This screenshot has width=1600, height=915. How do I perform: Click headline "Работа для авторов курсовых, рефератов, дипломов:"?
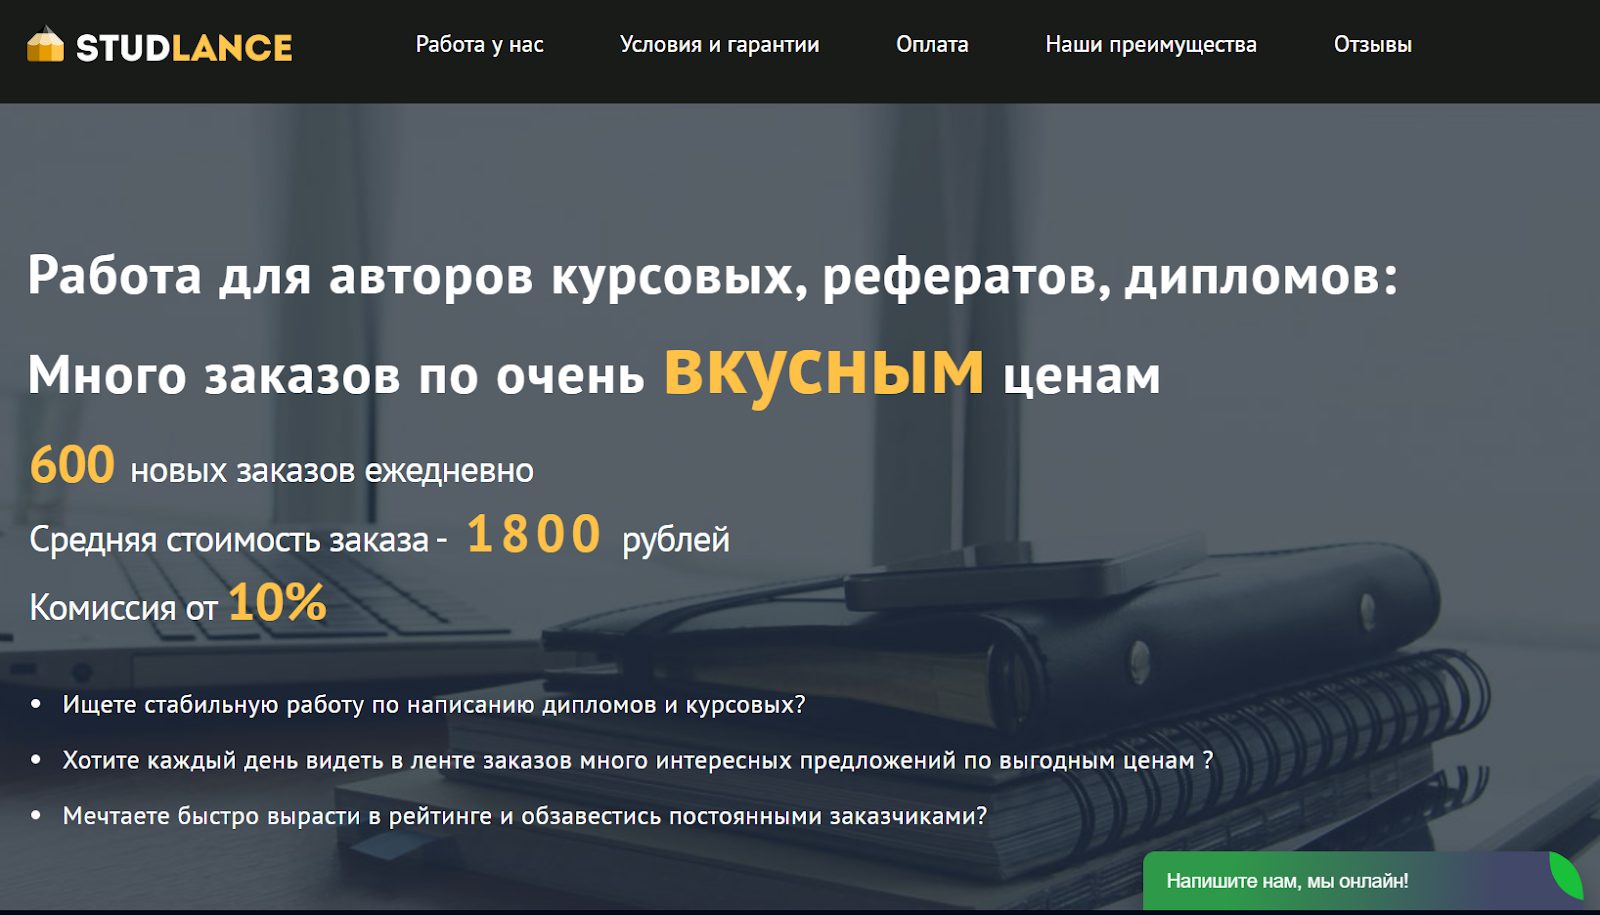coord(712,275)
